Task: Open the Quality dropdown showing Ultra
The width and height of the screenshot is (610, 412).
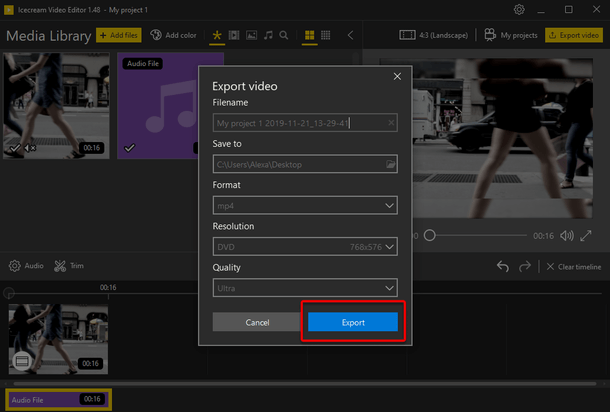Action: pos(305,288)
